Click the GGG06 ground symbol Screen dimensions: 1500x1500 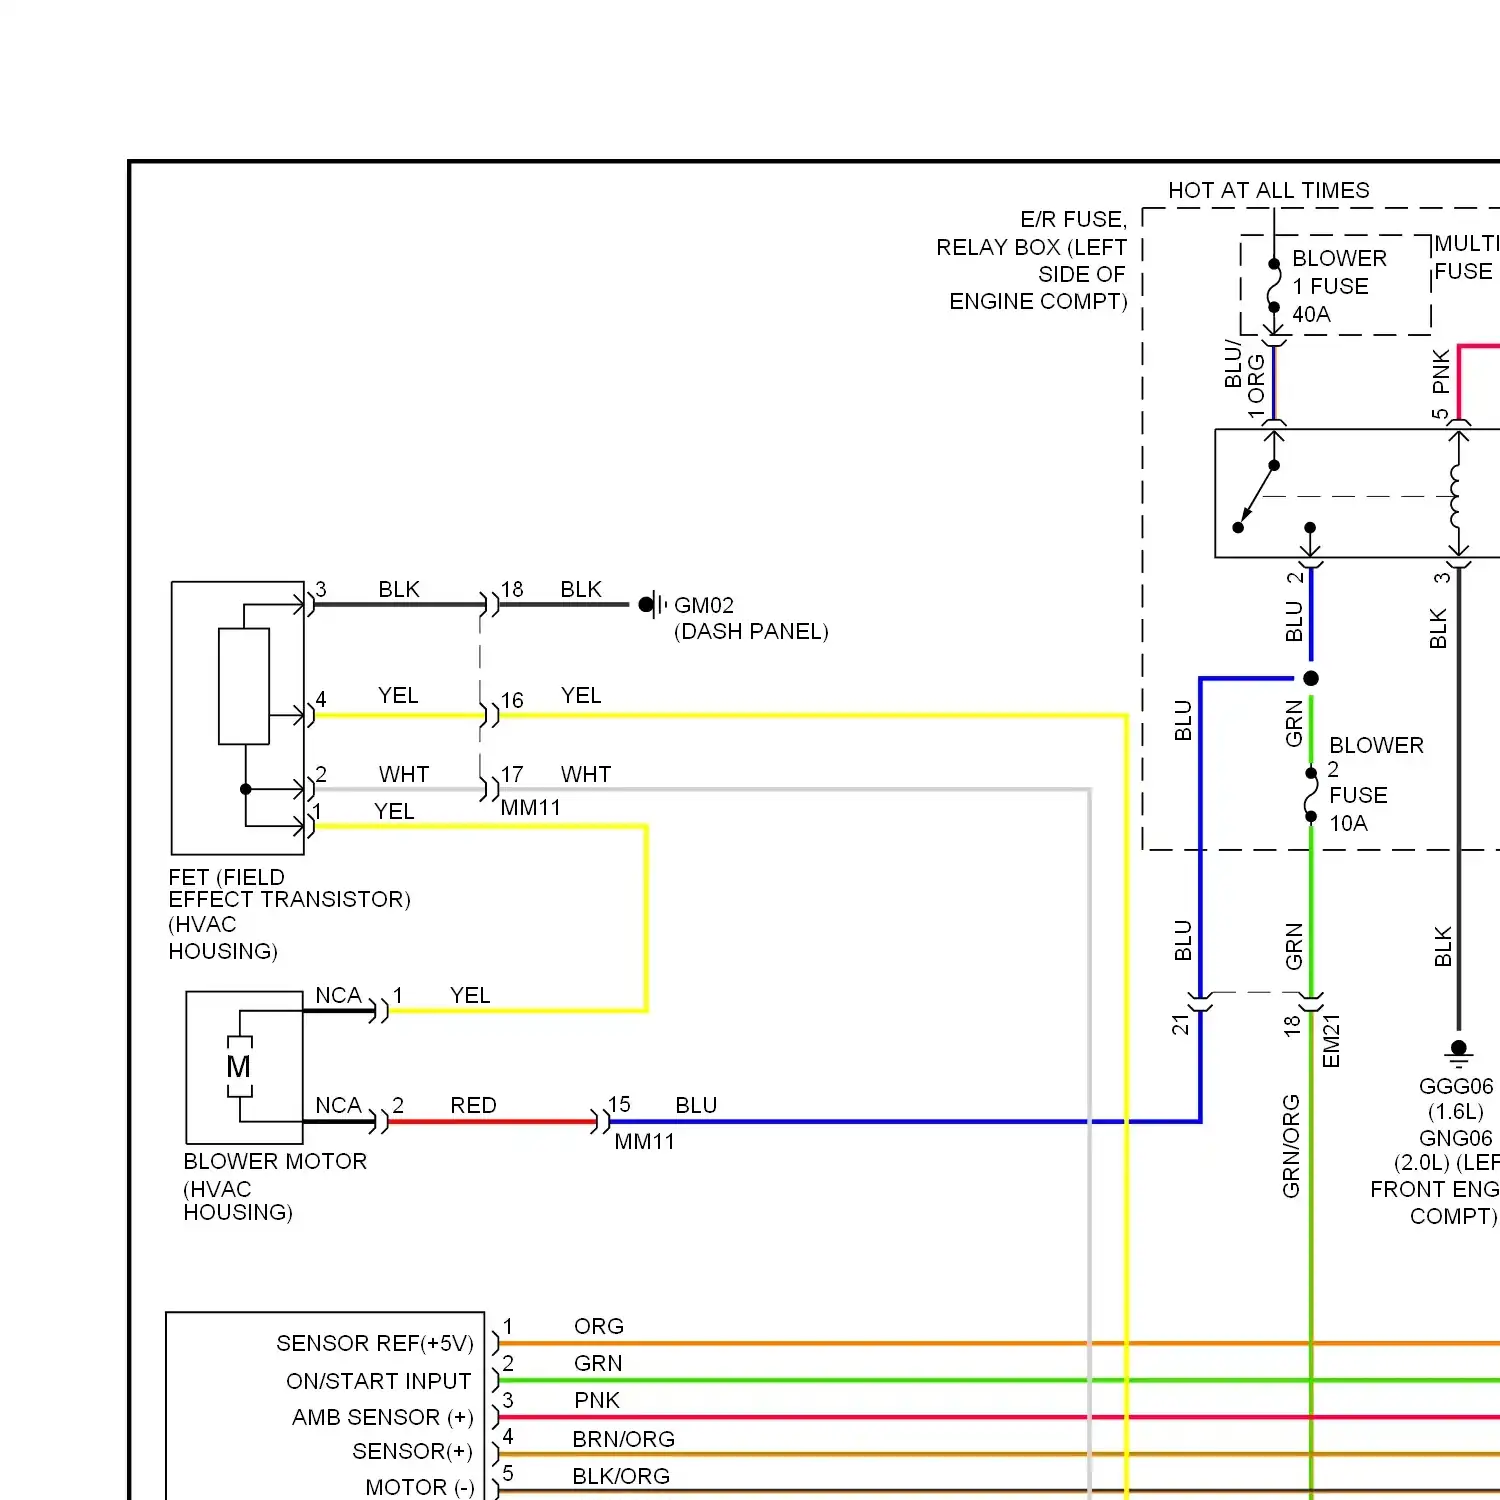click(x=1459, y=1053)
